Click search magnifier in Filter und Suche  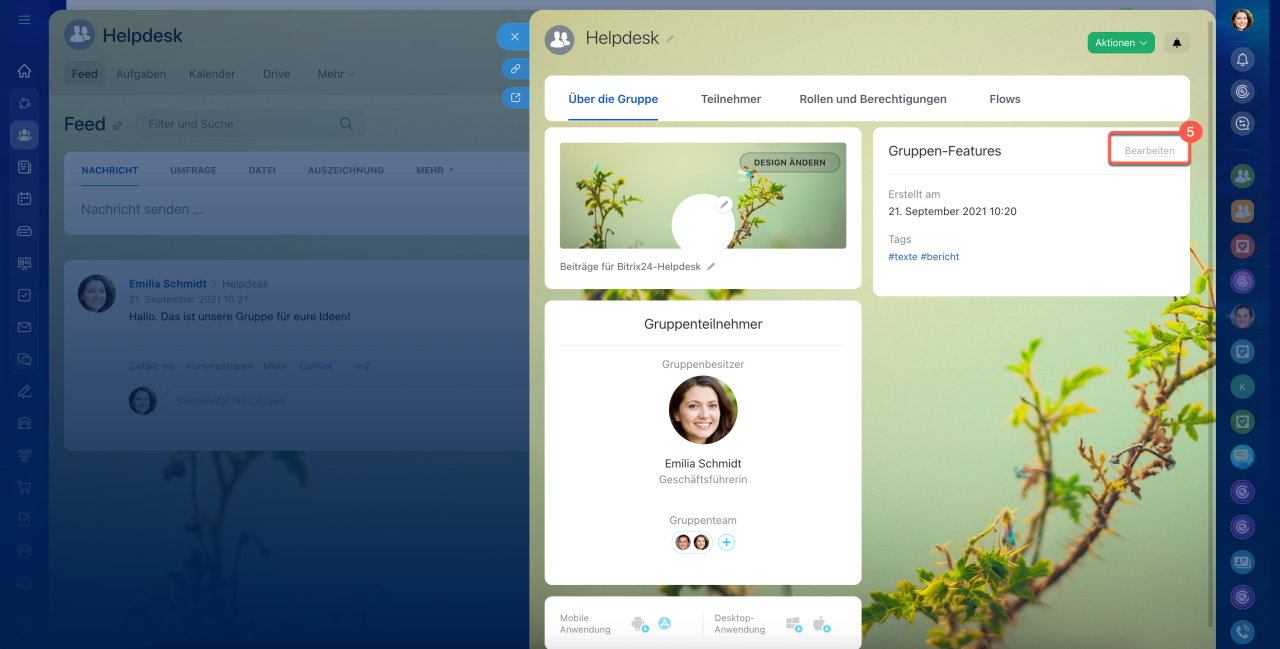[x=346, y=124]
